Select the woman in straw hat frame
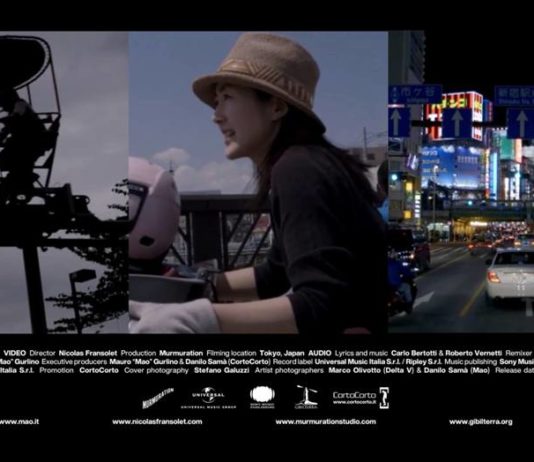The image size is (534, 462). pyautogui.click(x=258, y=182)
